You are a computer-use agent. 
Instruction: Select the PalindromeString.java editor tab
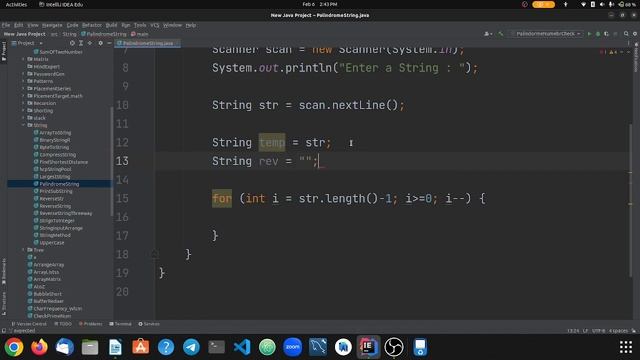click(x=148, y=43)
